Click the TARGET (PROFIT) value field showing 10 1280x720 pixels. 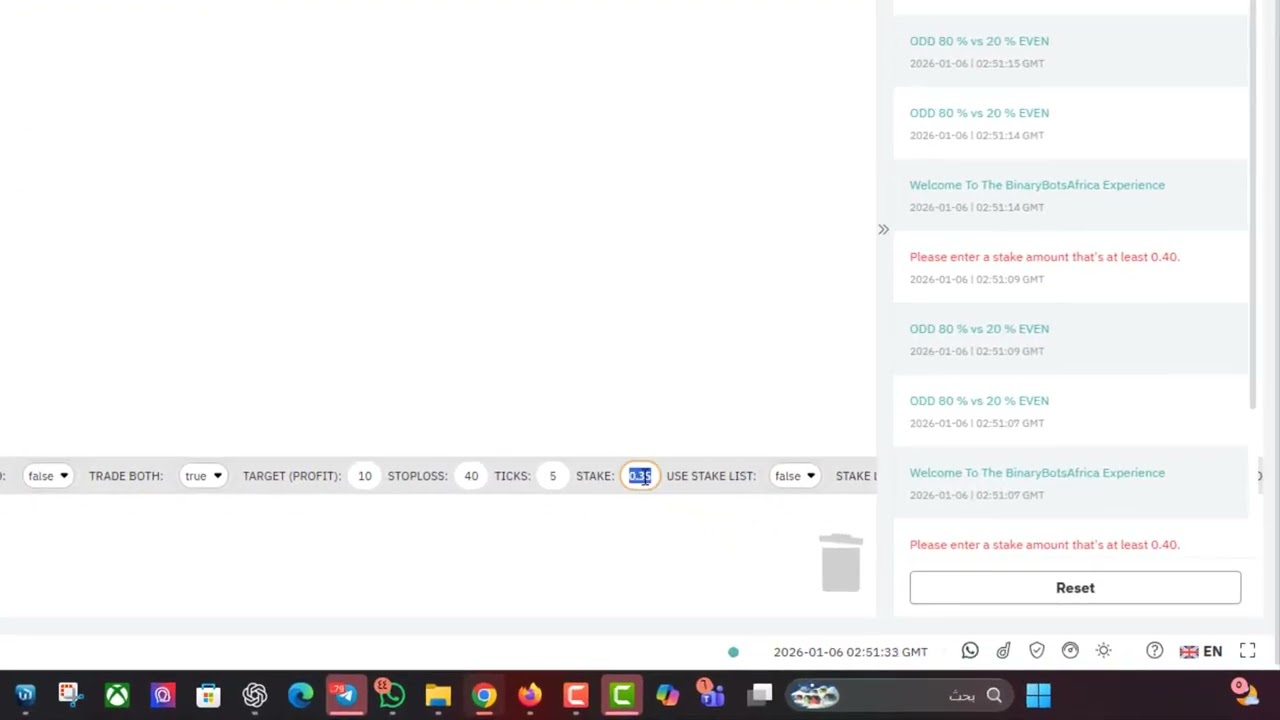[x=365, y=476]
